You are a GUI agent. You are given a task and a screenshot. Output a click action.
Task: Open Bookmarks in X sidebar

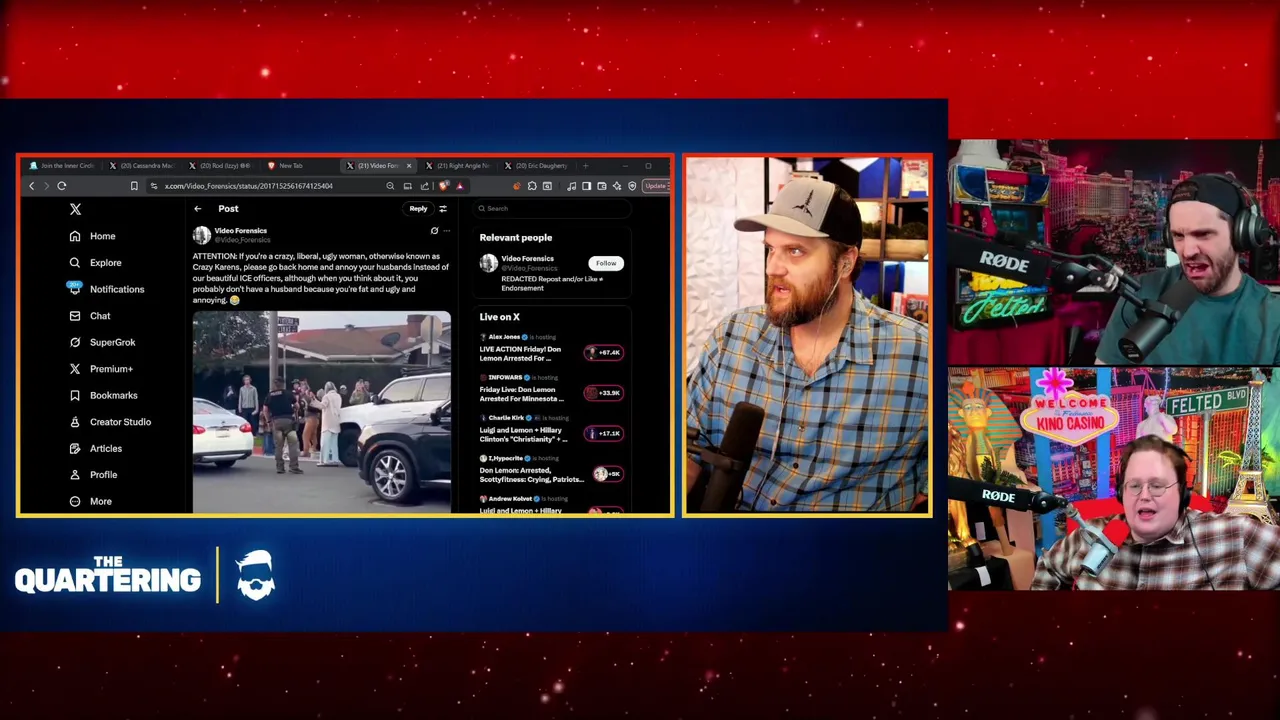[x=103, y=395]
